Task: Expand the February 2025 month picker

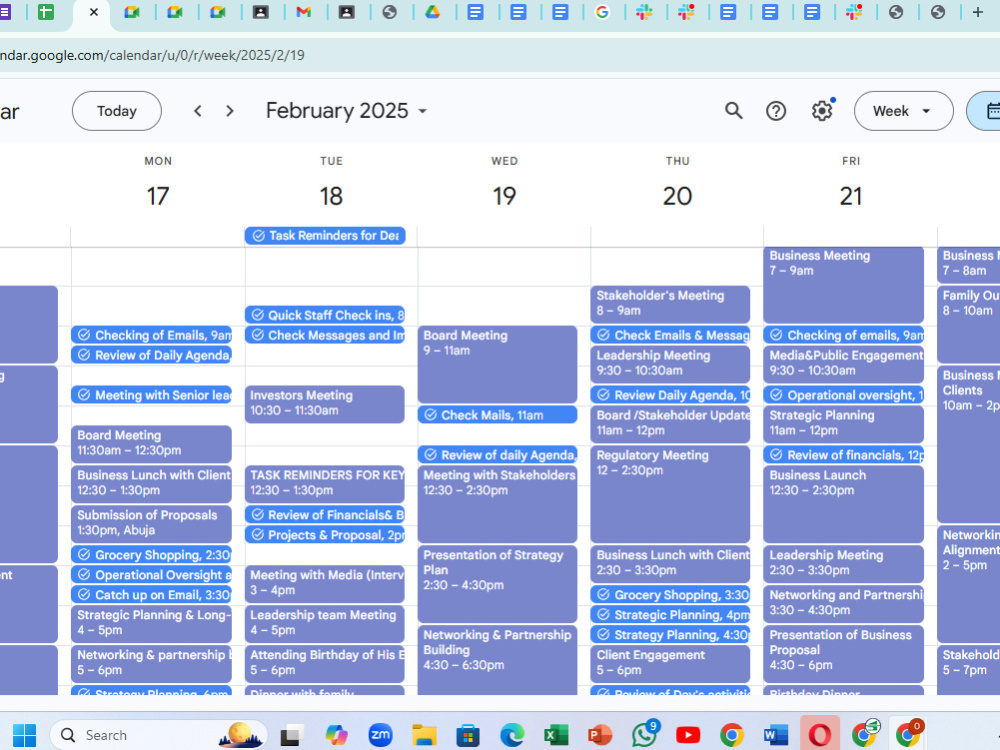Action: click(346, 111)
